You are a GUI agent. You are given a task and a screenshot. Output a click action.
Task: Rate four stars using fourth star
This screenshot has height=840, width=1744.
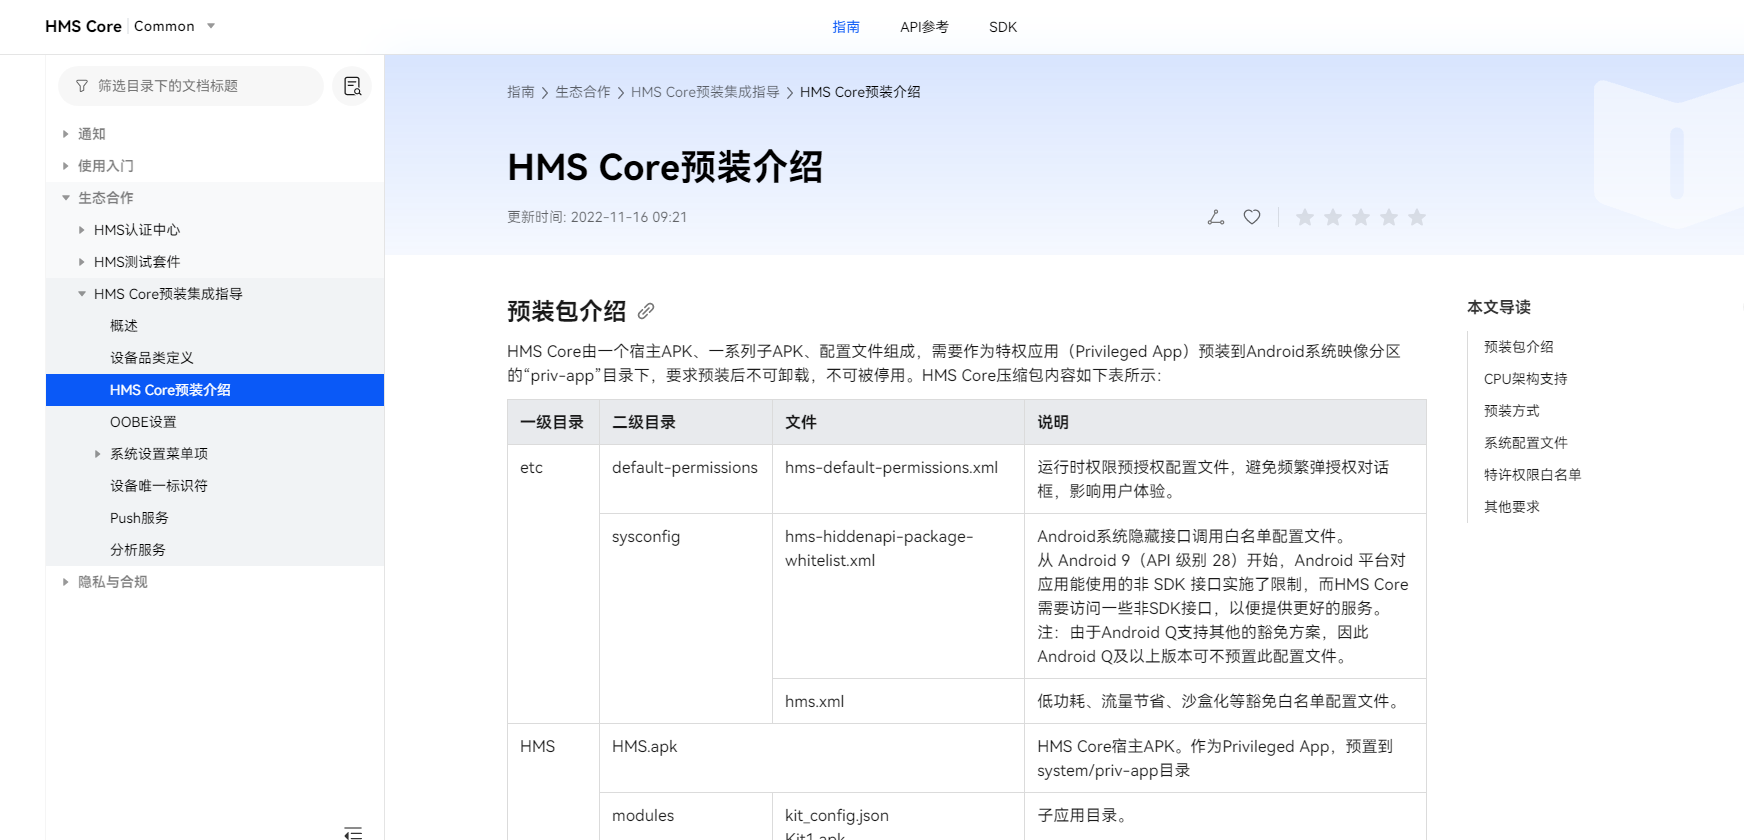tap(1389, 217)
